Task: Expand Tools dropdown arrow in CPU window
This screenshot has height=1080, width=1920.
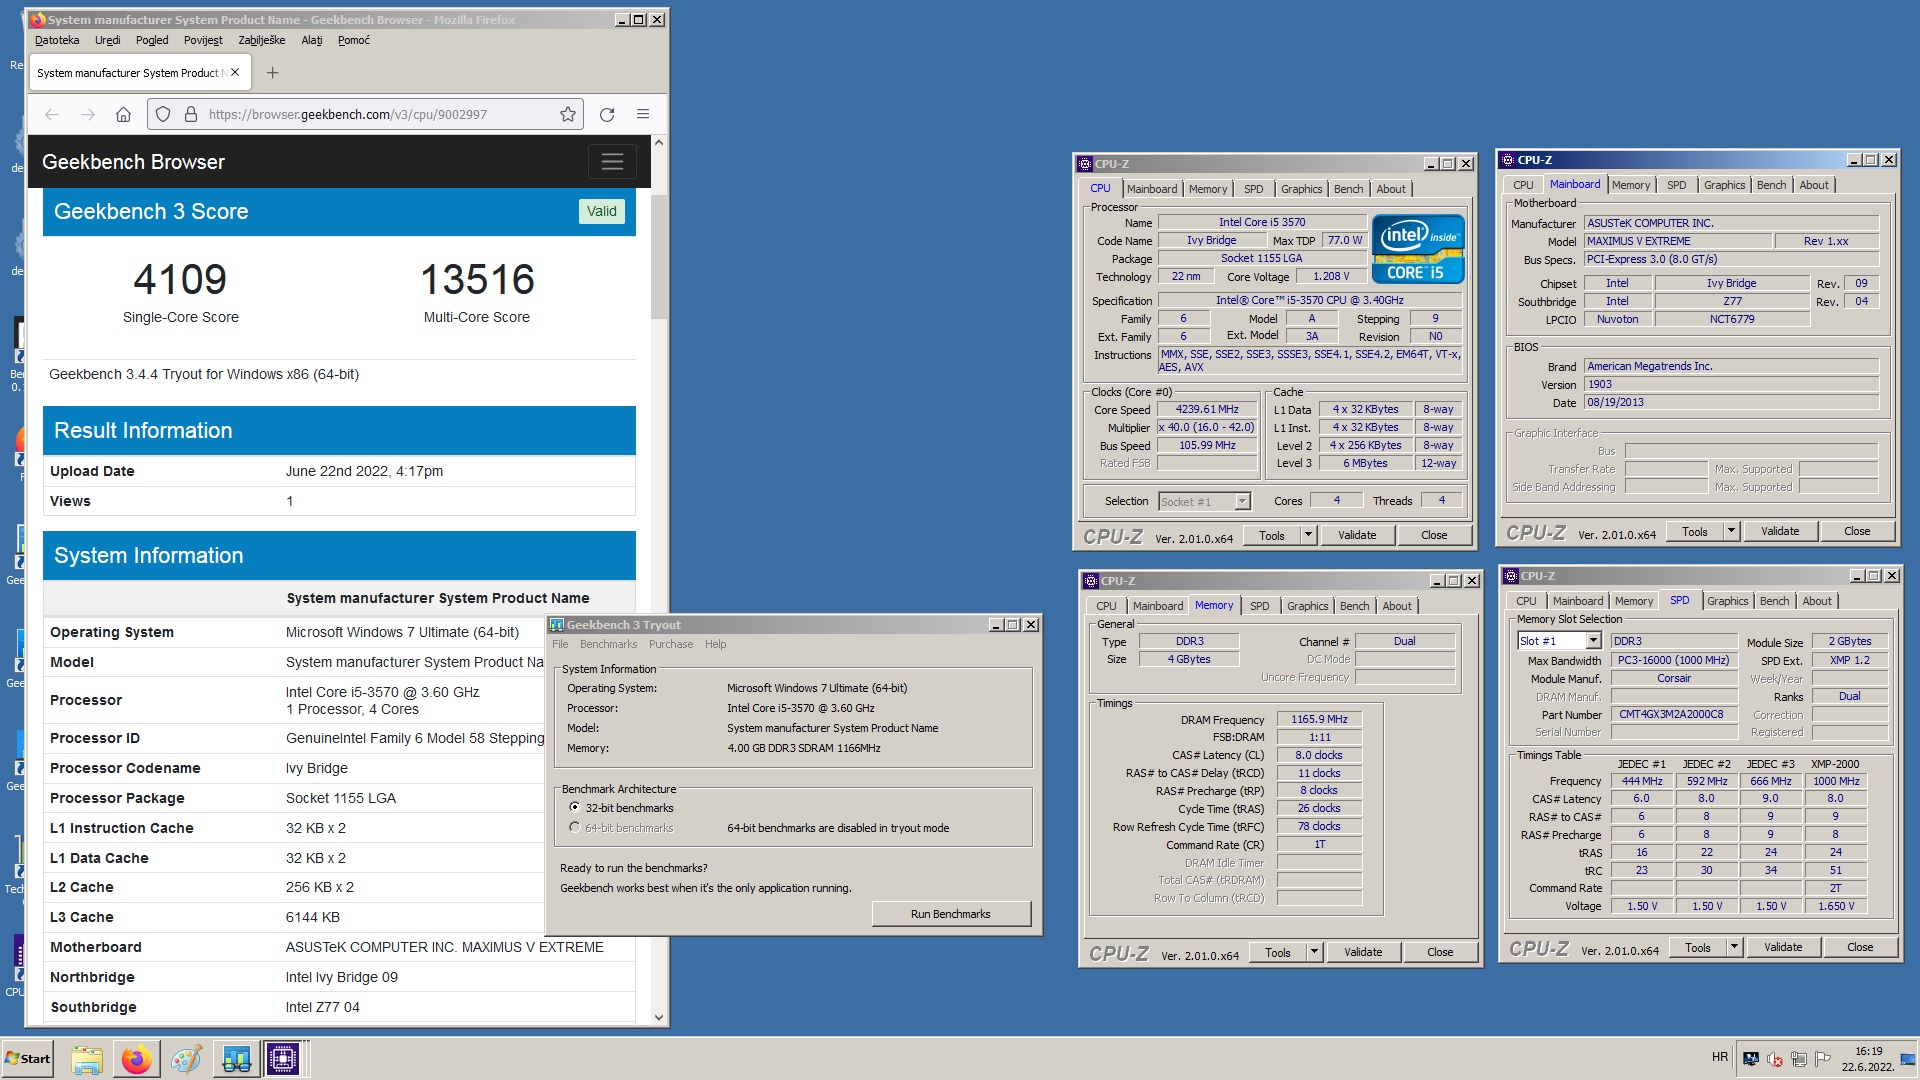Action: tap(1307, 535)
